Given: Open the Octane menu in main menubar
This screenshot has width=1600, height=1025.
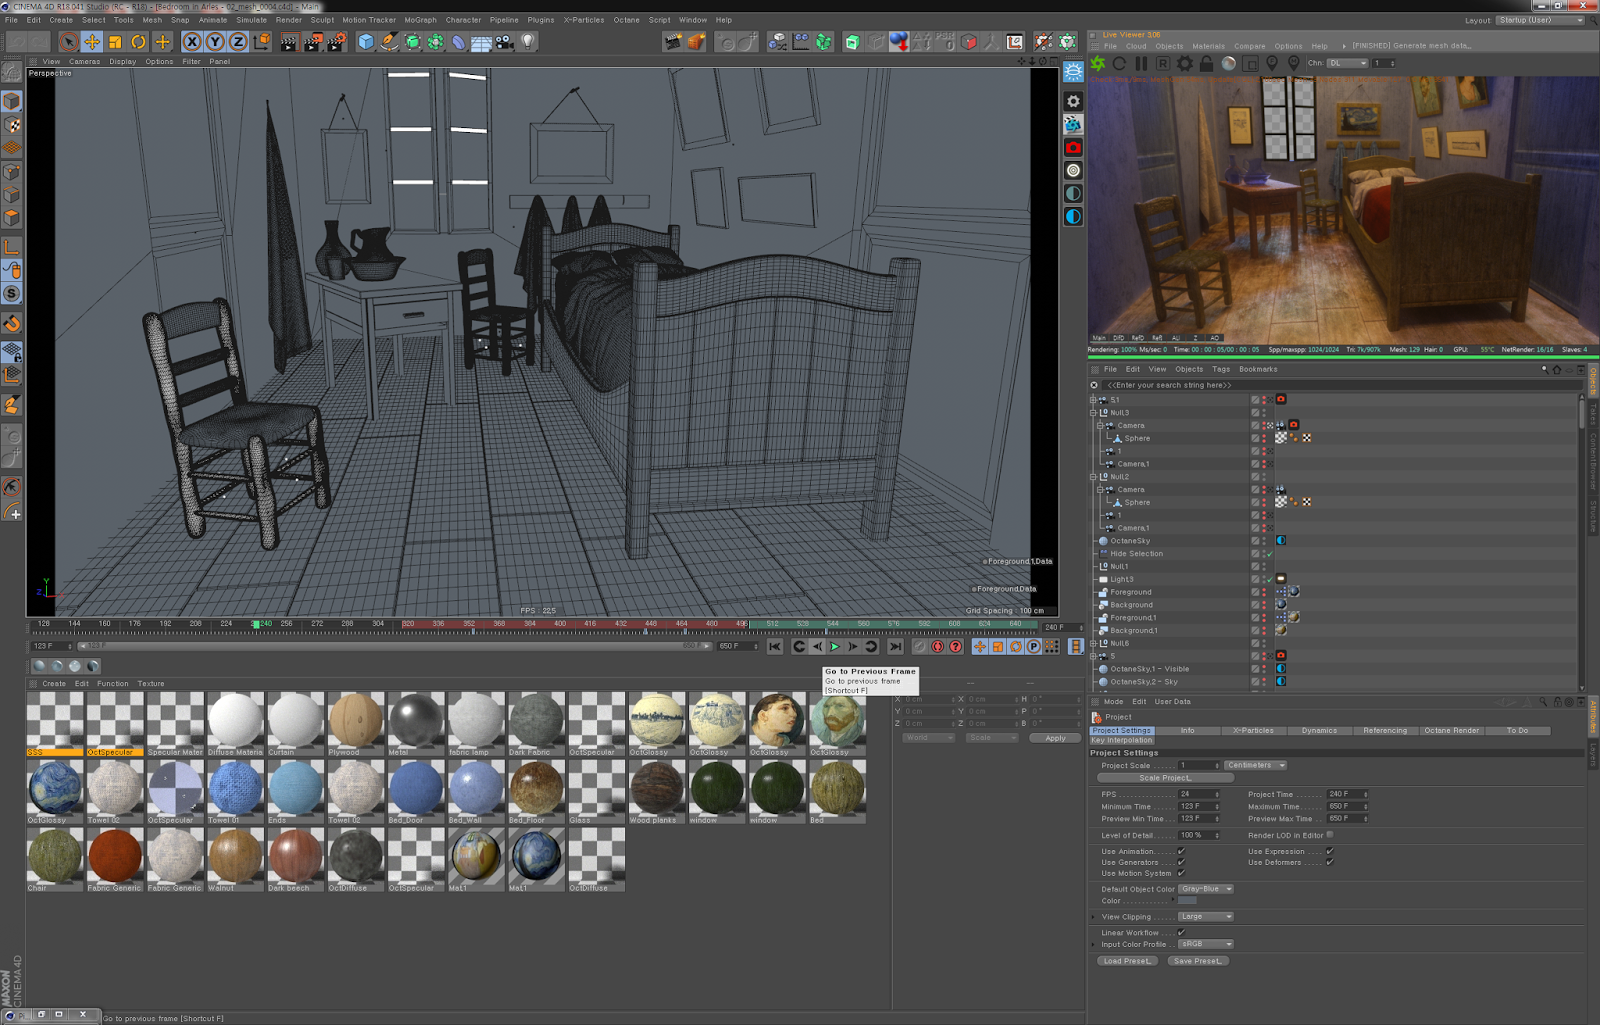Looking at the screenshot, I should point(626,20).
